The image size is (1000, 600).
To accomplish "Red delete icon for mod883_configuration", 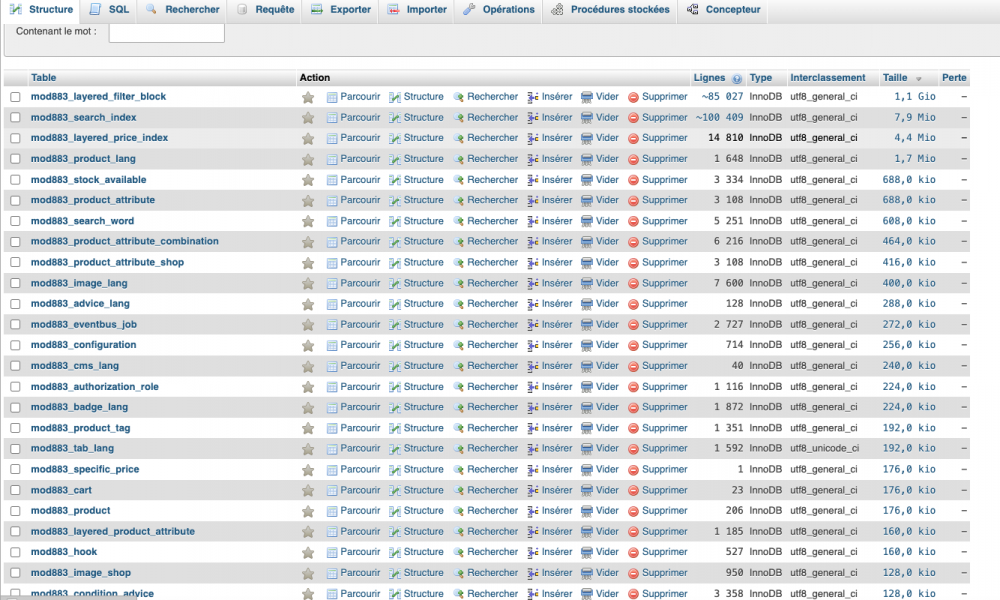I will pyautogui.click(x=633, y=346).
